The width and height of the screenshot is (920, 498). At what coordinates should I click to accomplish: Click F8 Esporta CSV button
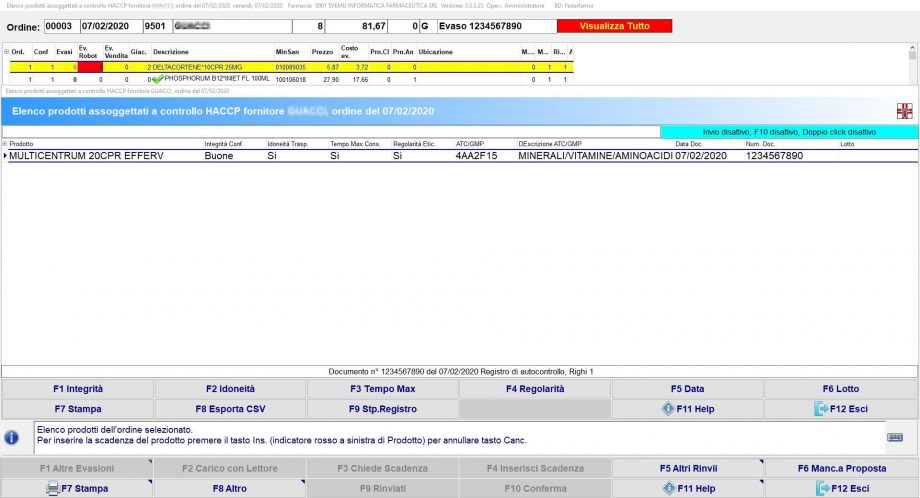coord(230,409)
